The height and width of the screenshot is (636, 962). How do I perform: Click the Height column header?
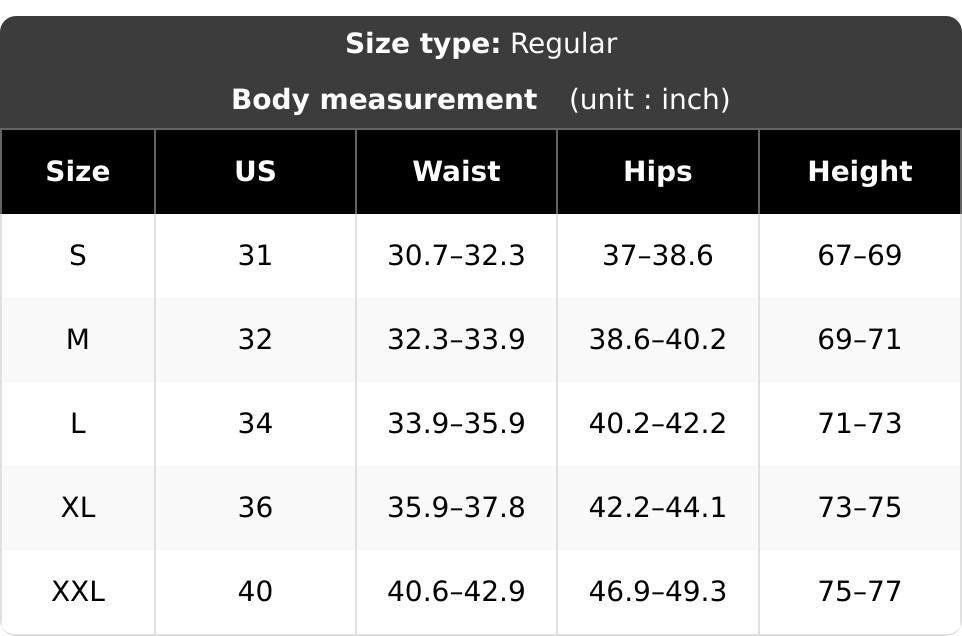pos(860,171)
